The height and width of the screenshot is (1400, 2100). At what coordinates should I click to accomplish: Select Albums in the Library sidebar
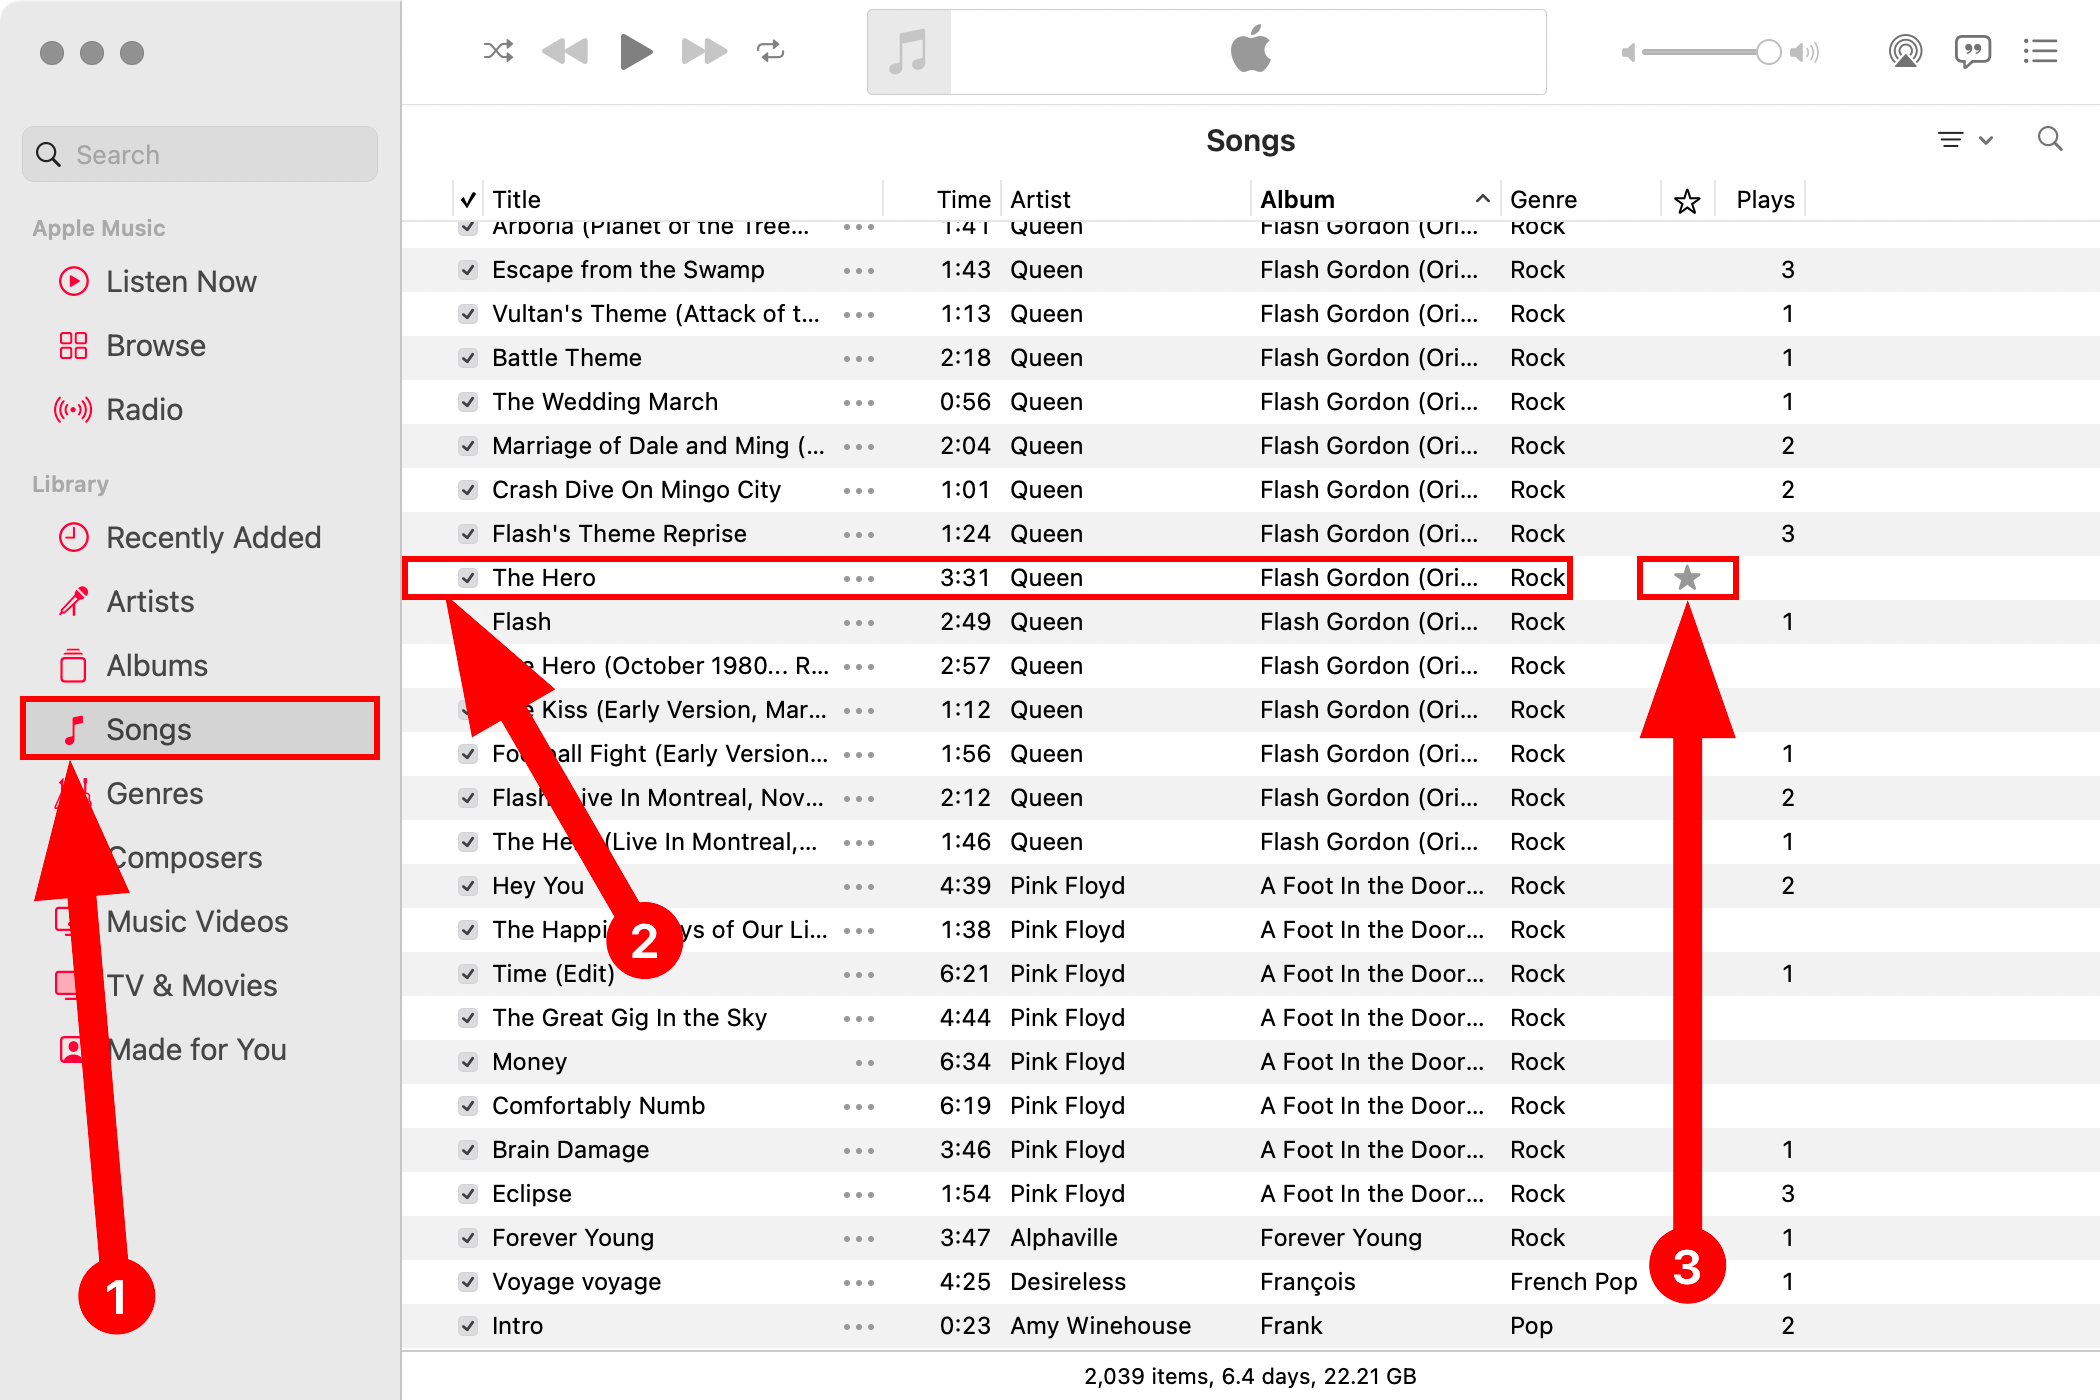(x=157, y=666)
